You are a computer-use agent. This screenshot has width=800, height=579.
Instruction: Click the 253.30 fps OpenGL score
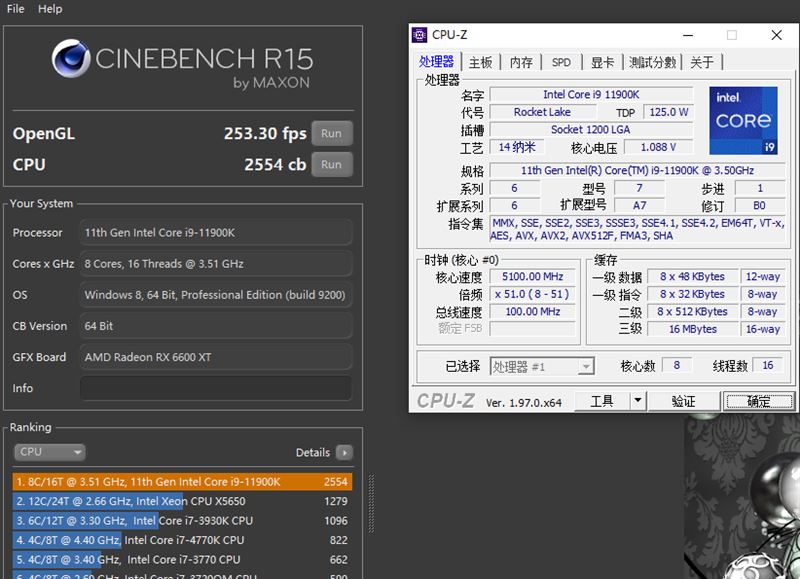(x=265, y=134)
